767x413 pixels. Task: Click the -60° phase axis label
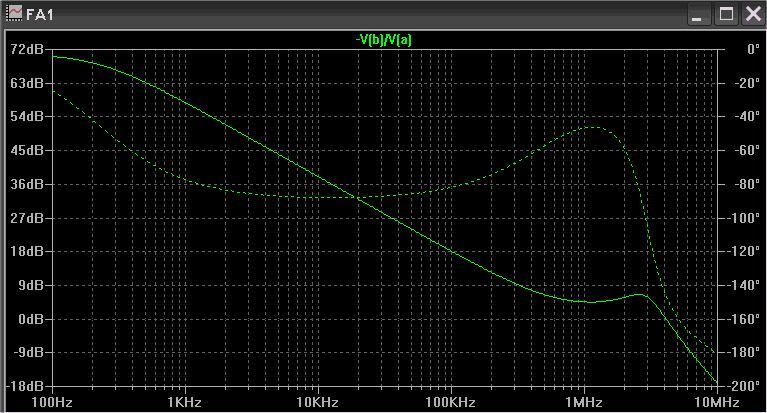(747, 150)
